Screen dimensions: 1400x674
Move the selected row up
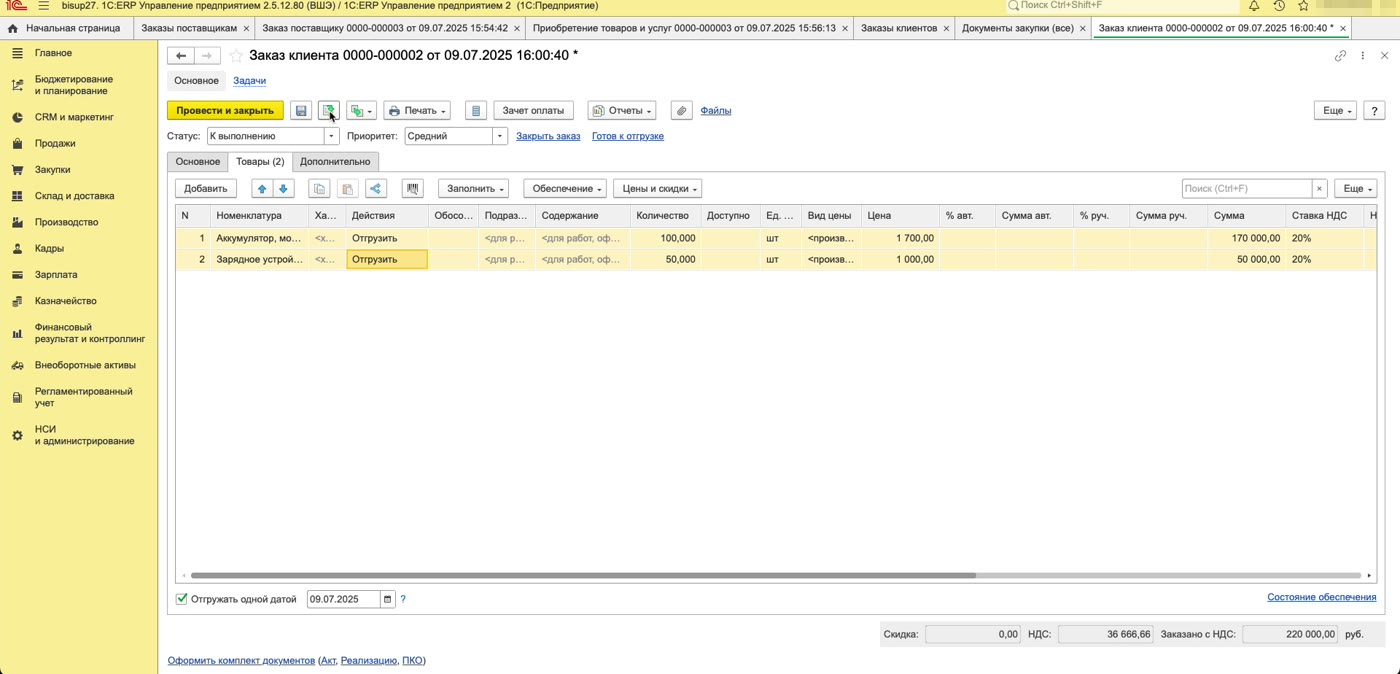click(x=262, y=188)
